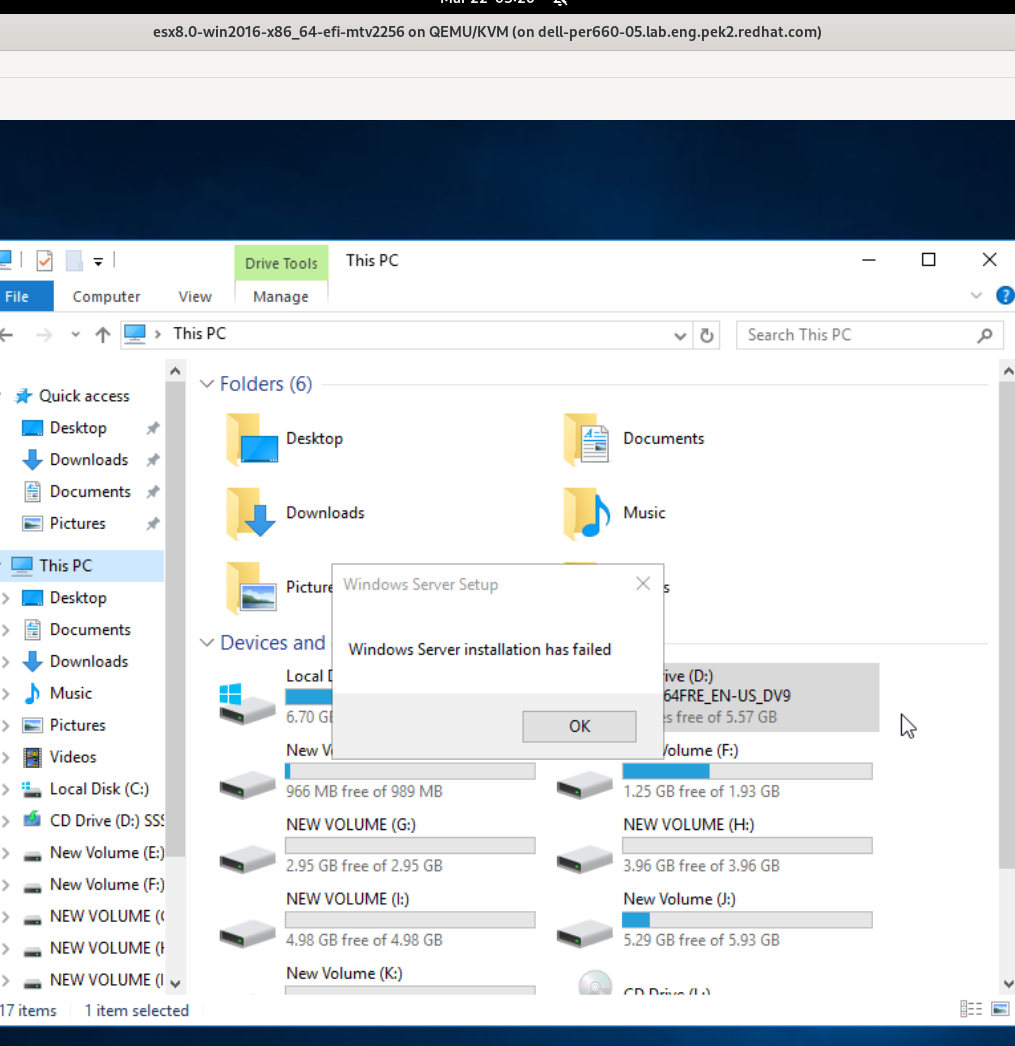Go up one level with up arrow
The width and height of the screenshot is (1015, 1046).
tap(102, 335)
